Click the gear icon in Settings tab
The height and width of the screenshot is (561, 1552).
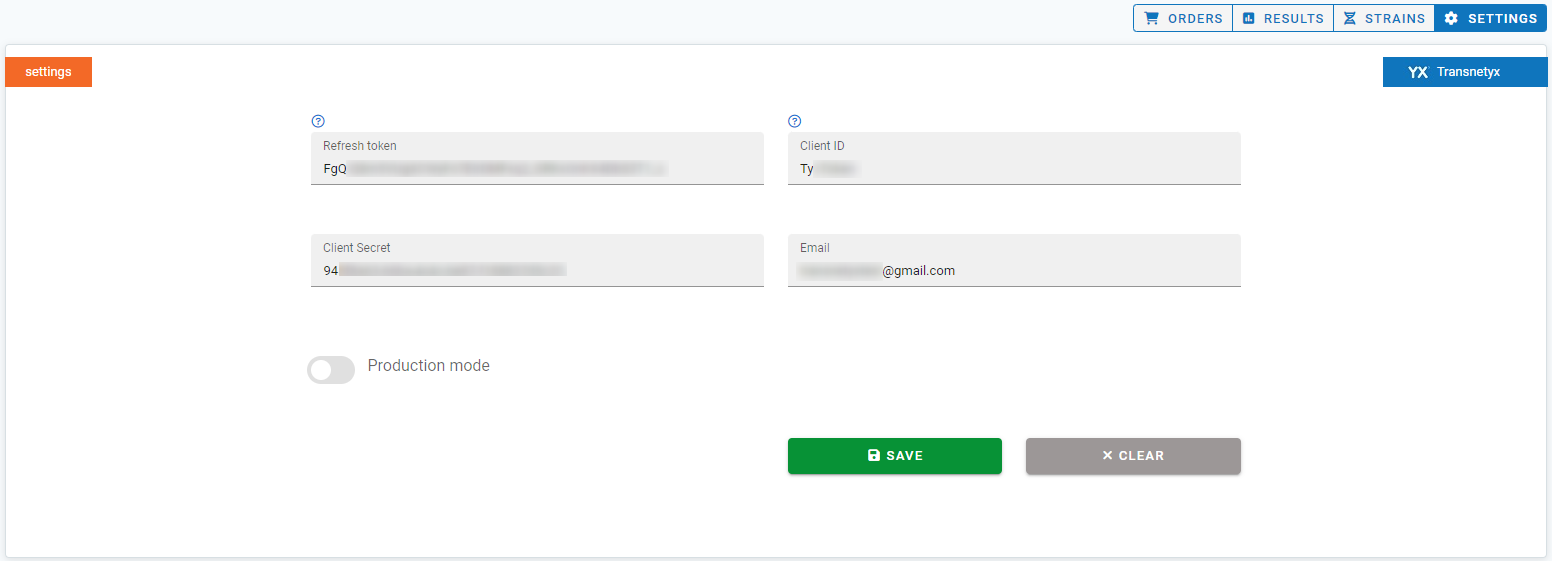1452,18
